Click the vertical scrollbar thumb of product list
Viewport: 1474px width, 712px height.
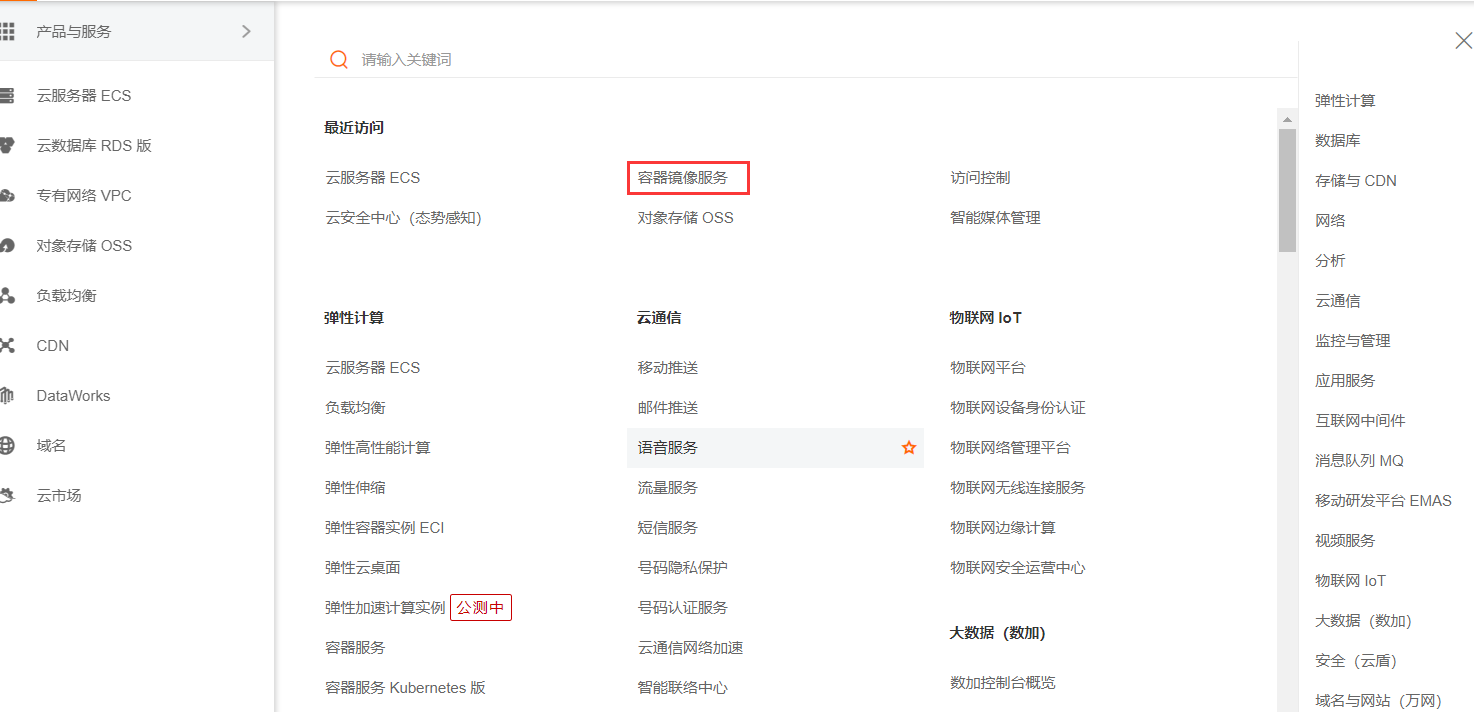coord(1287,190)
